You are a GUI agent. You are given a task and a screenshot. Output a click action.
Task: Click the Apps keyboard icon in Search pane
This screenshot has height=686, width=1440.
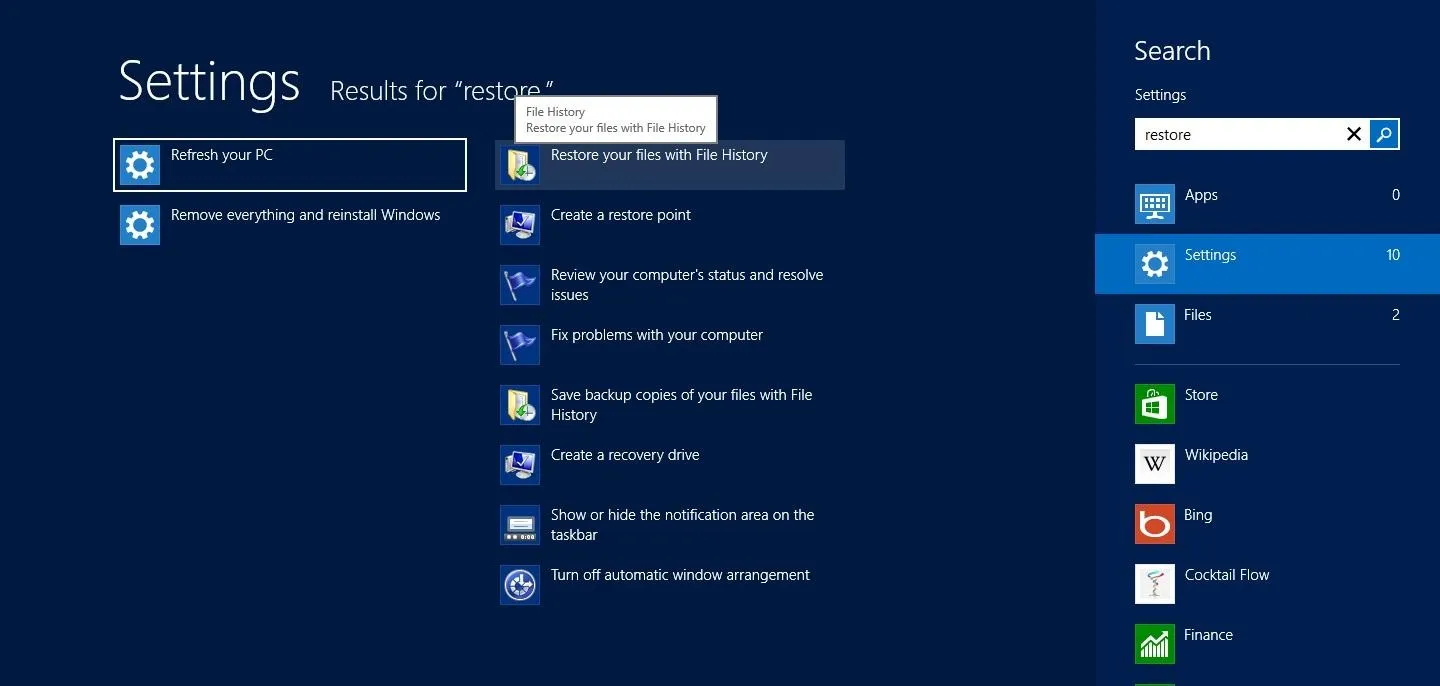point(1155,204)
